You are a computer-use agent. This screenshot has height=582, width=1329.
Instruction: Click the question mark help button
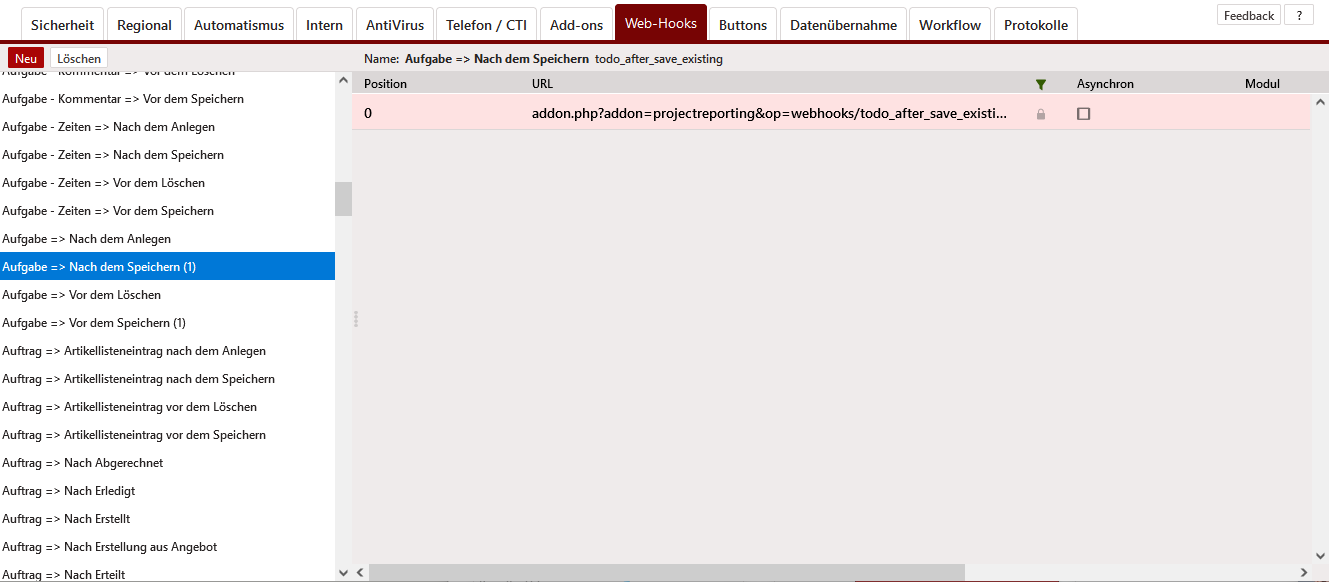1299,15
